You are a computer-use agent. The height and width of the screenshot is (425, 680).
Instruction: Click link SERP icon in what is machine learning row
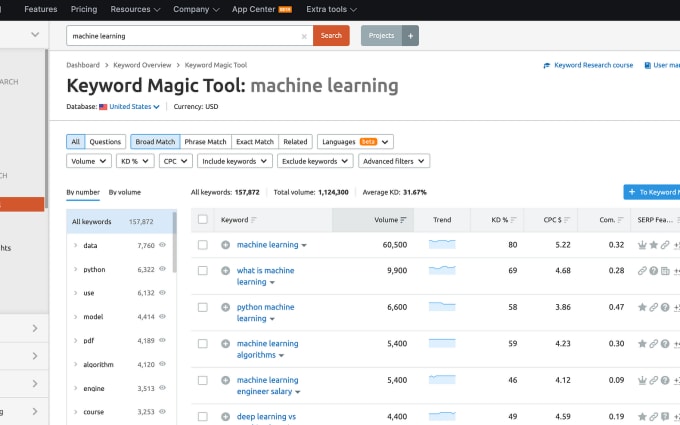(x=642, y=271)
